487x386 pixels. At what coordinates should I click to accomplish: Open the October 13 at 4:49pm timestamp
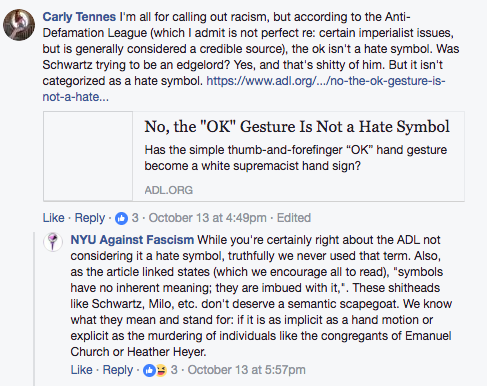207,218
